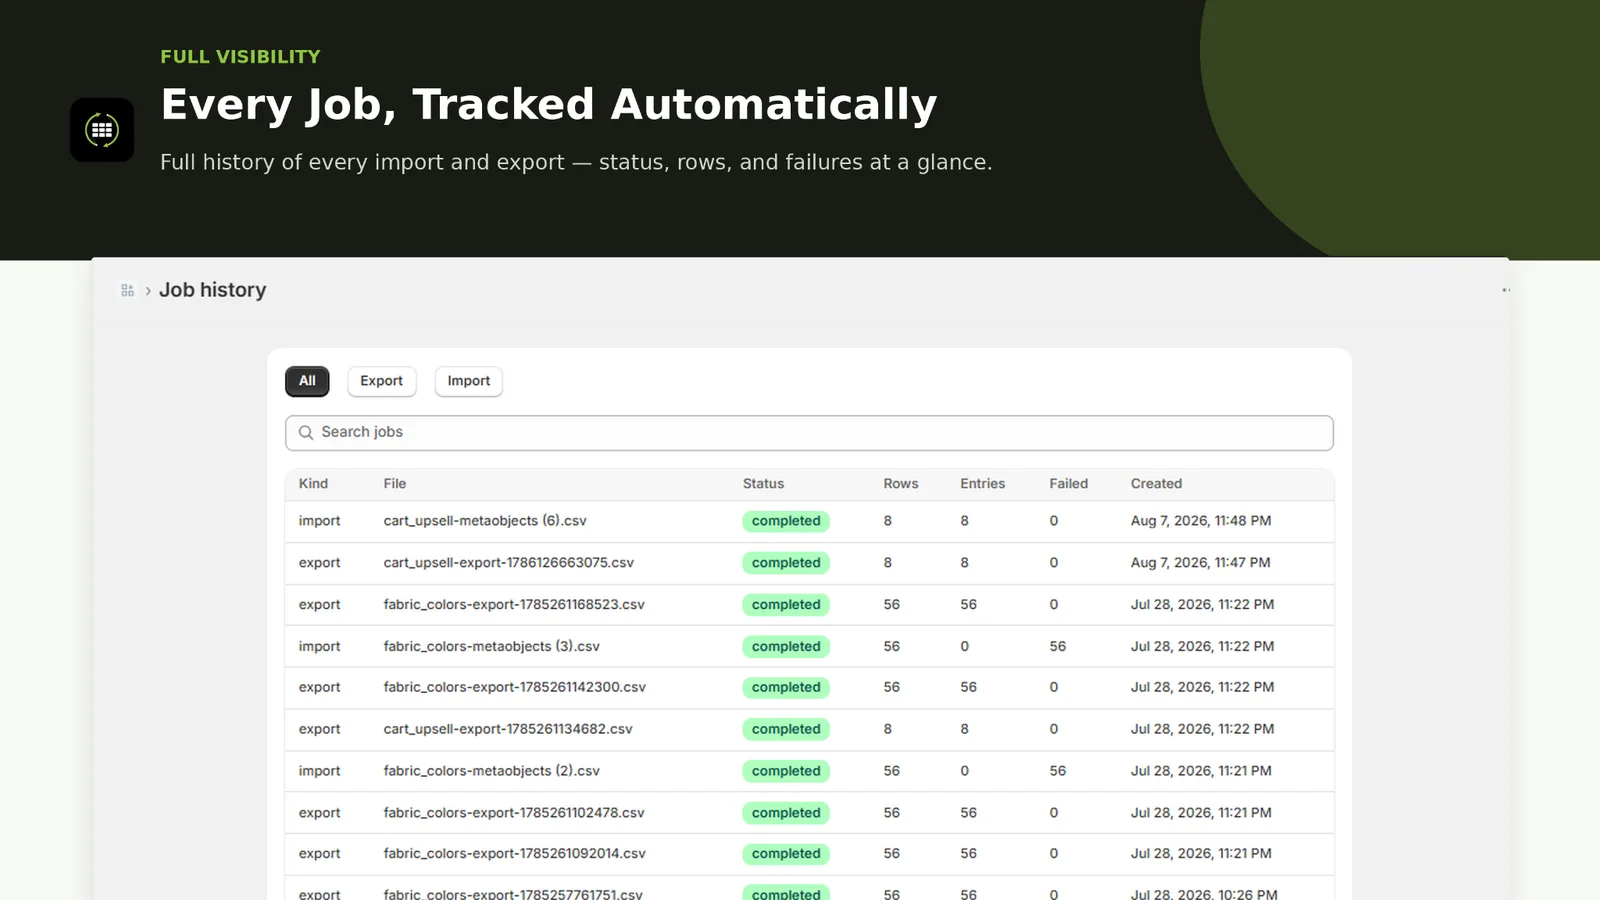Image resolution: width=1600 pixels, height=900 pixels.
Task: Click completed badge for fabric_colors-export-1785261092014.csv
Action: 786,854
